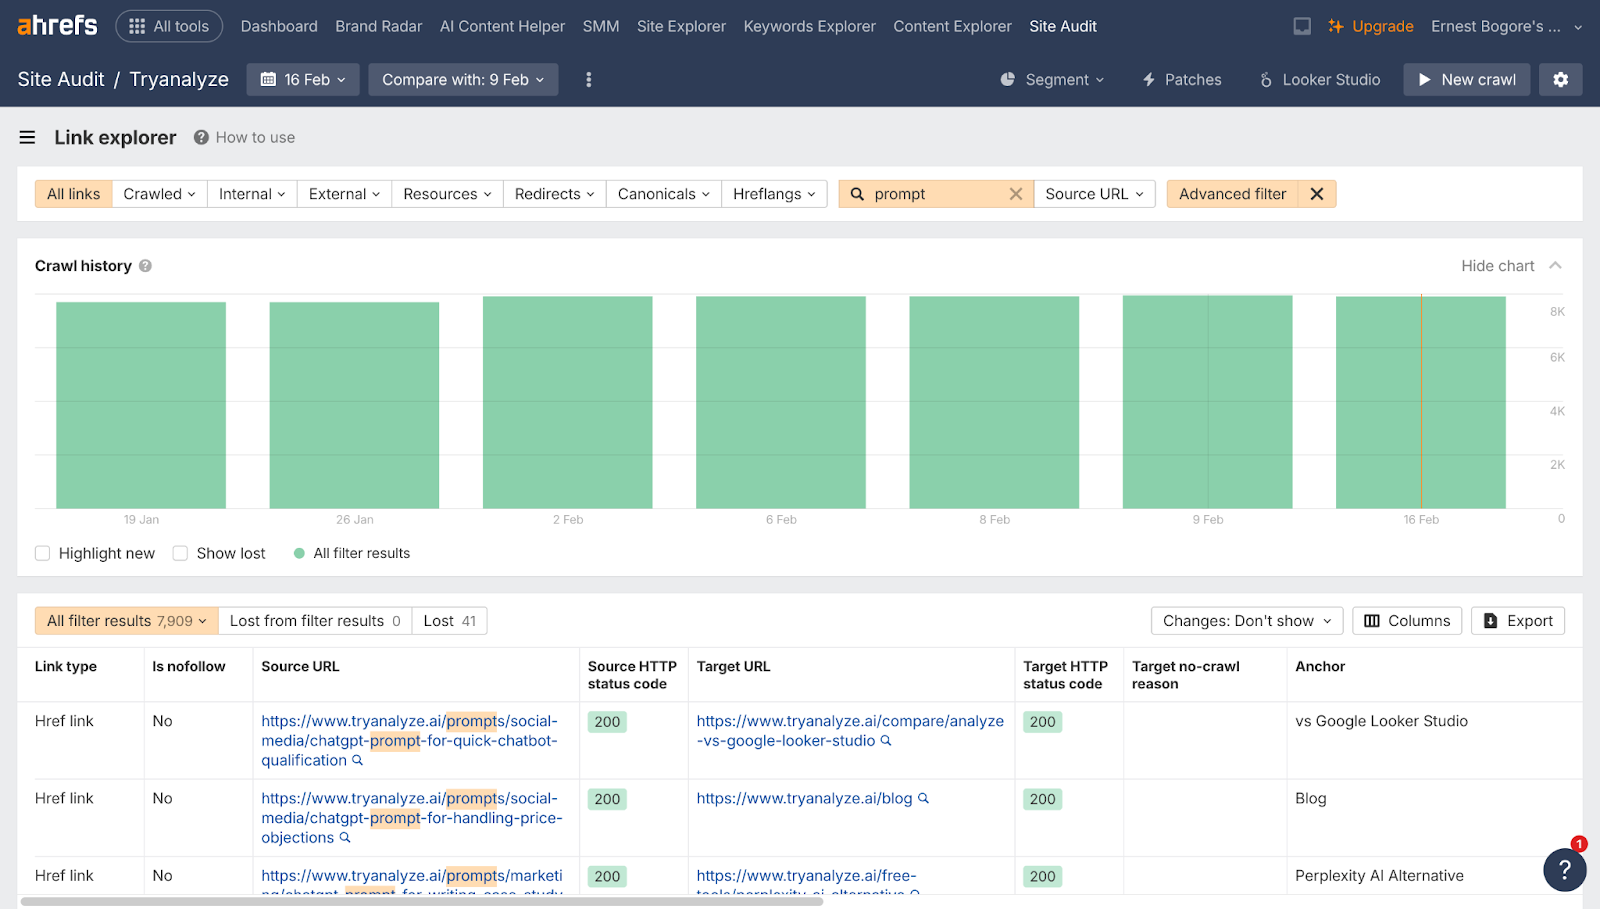Open the Link explorer hamburger menu
This screenshot has width=1600, height=909.
(27, 137)
